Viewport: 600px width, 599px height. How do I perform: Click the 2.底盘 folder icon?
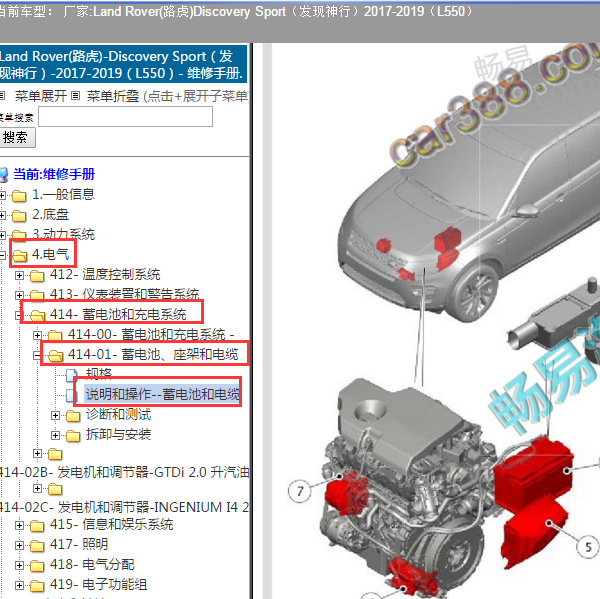tap(19, 215)
